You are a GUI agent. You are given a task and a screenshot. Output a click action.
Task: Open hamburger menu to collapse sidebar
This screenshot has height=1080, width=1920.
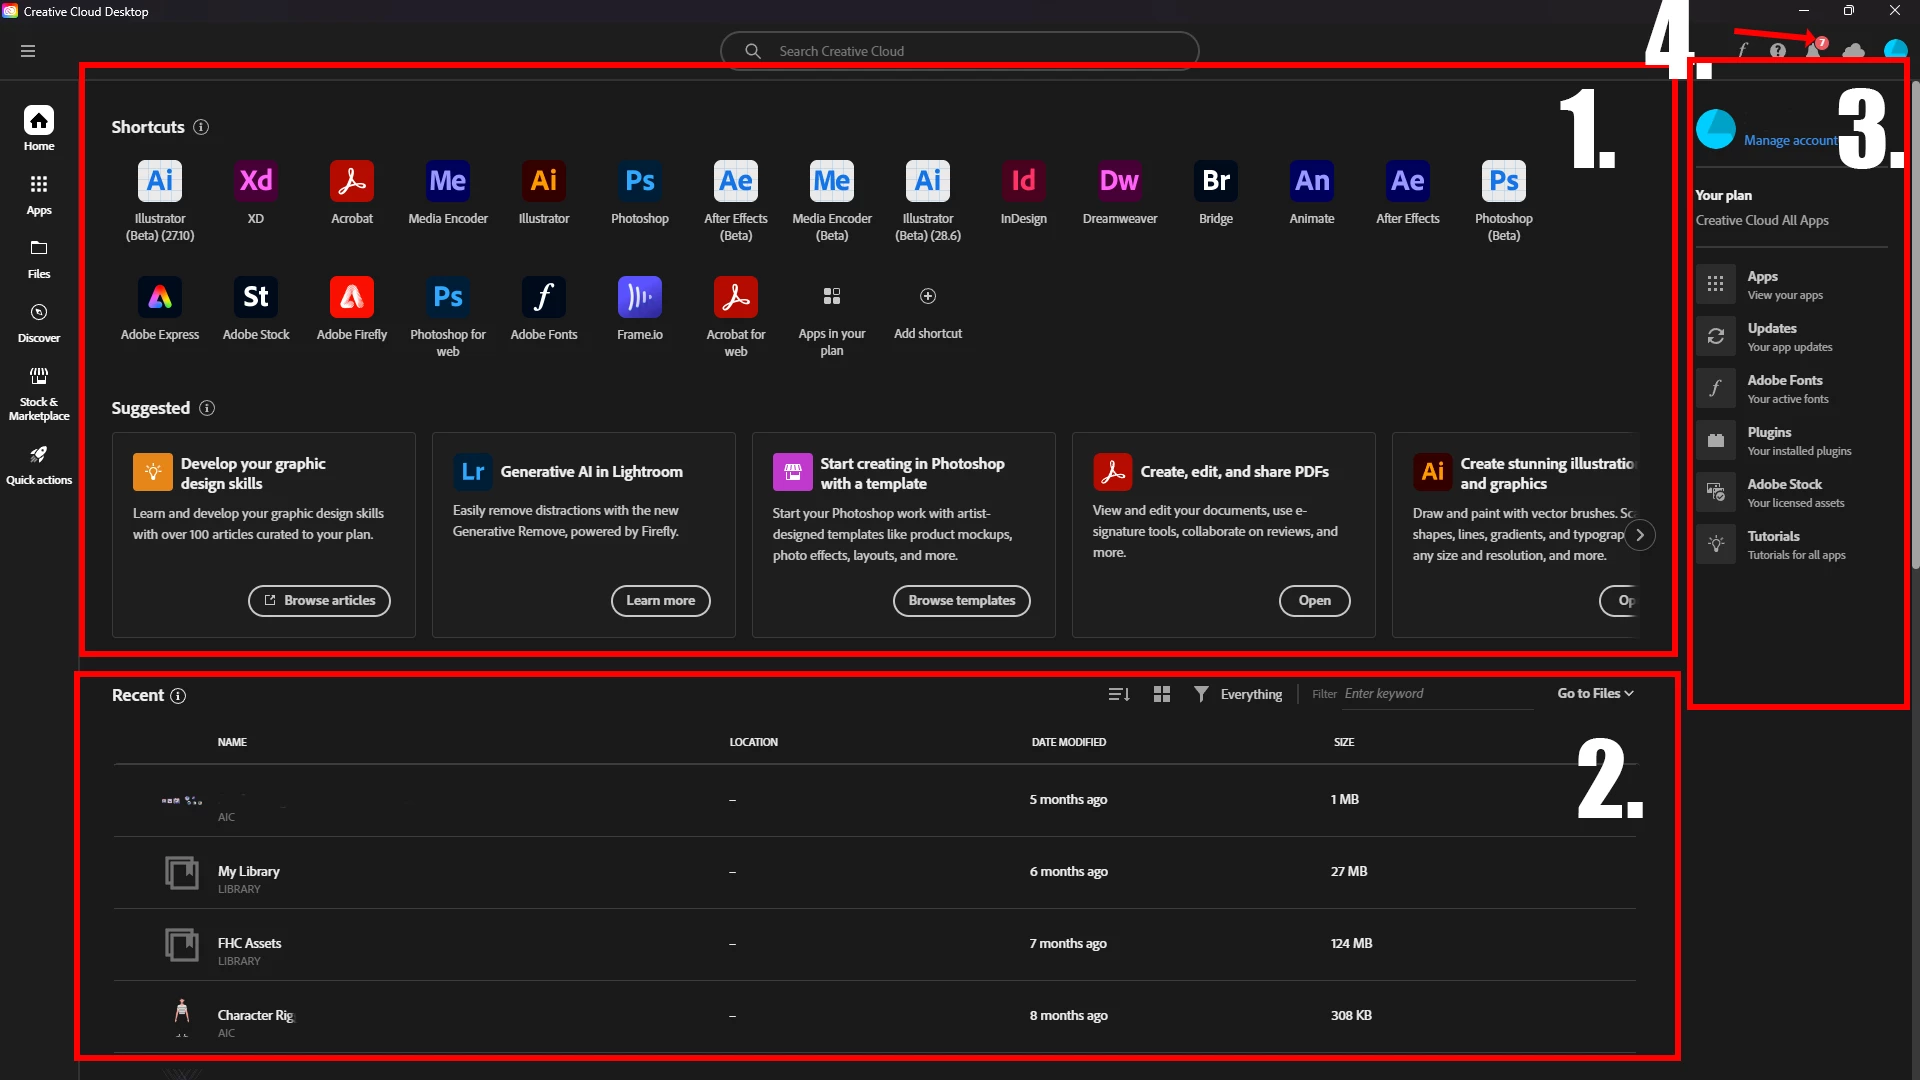coord(28,51)
